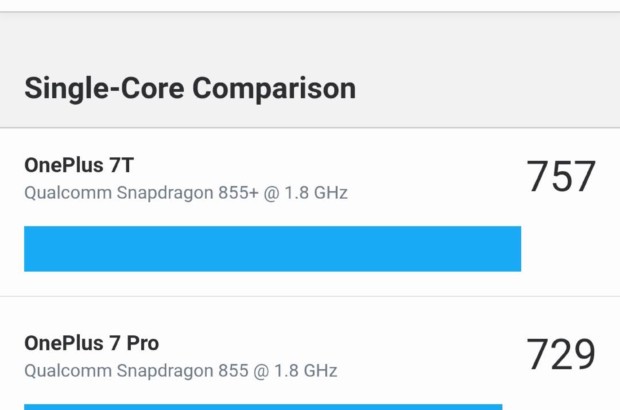Screen dimensions: 620x410
Task: Click the word Single-Core in the heading
Action: click(x=104, y=88)
